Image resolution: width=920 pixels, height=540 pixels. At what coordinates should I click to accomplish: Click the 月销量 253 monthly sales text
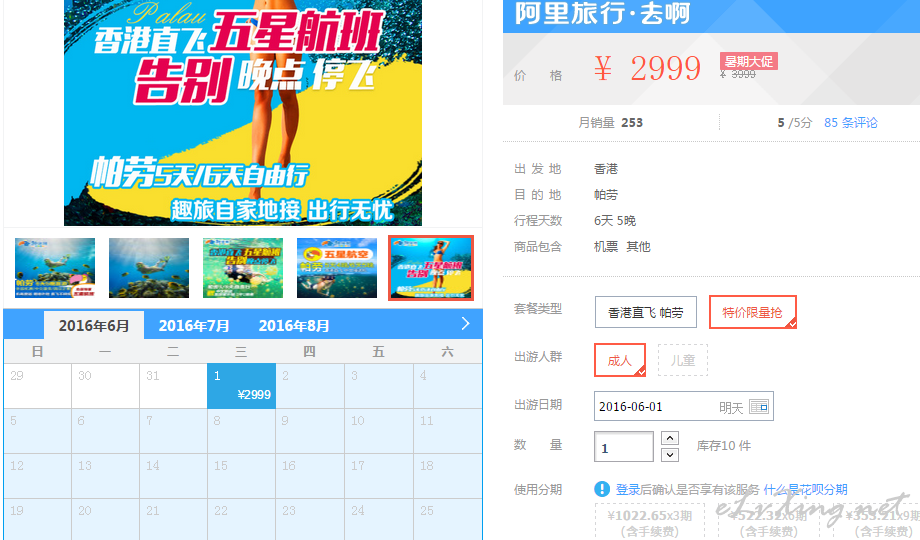tap(610, 123)
